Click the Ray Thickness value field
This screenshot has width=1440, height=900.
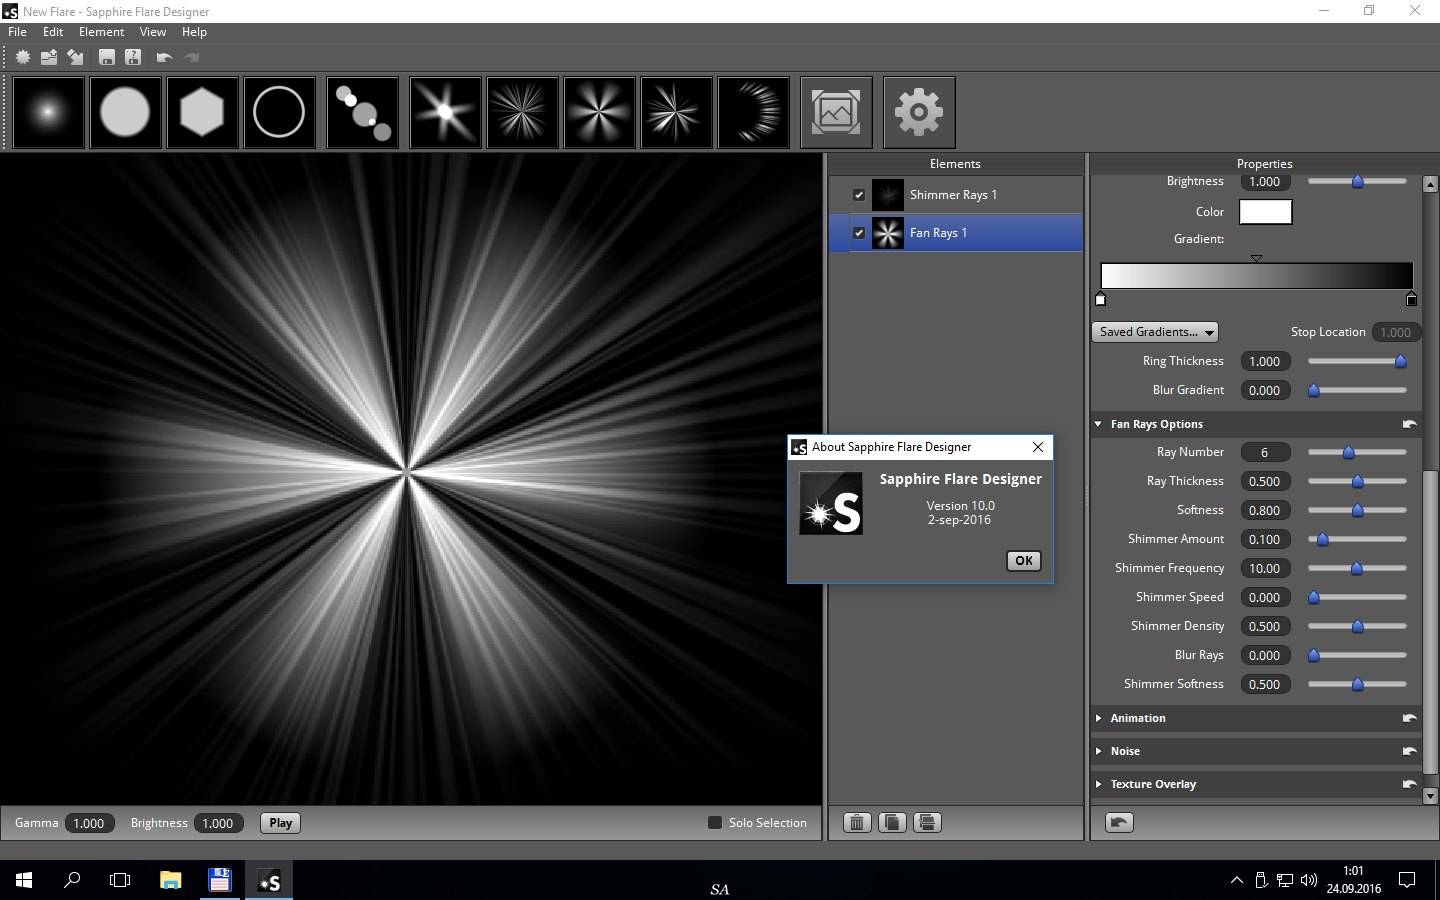1264,481
